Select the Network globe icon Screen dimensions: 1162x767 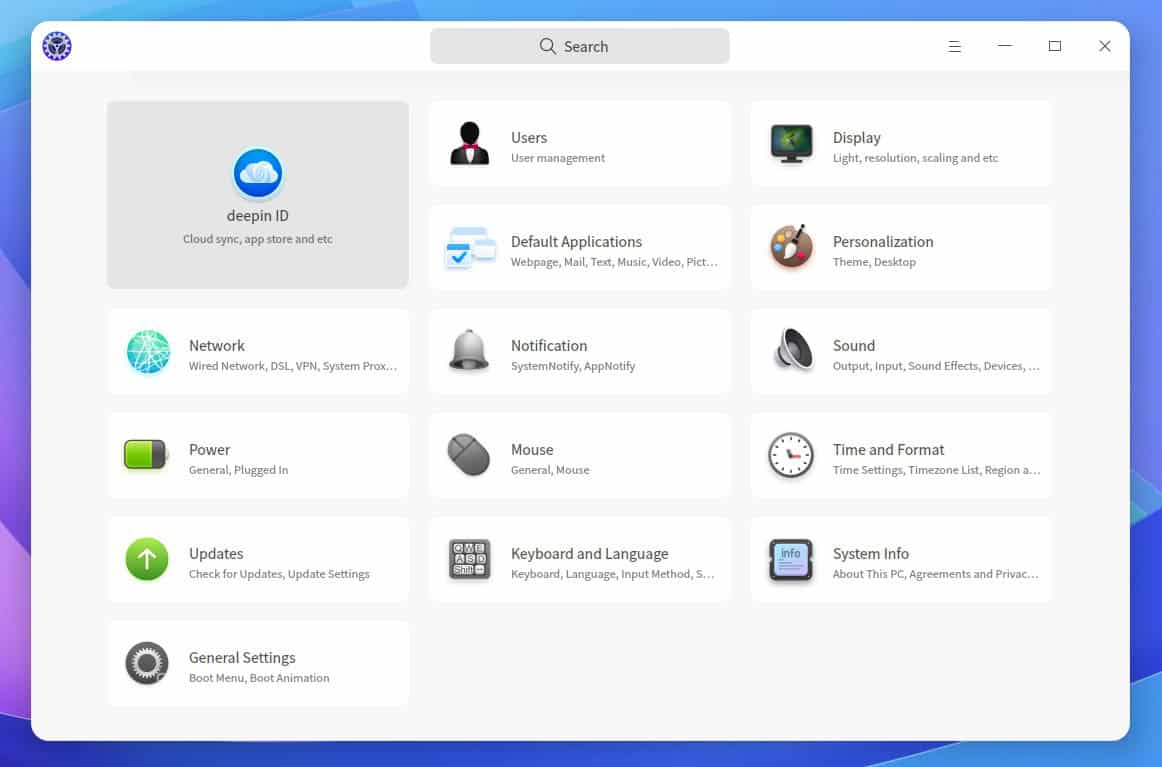pos(148,351)
